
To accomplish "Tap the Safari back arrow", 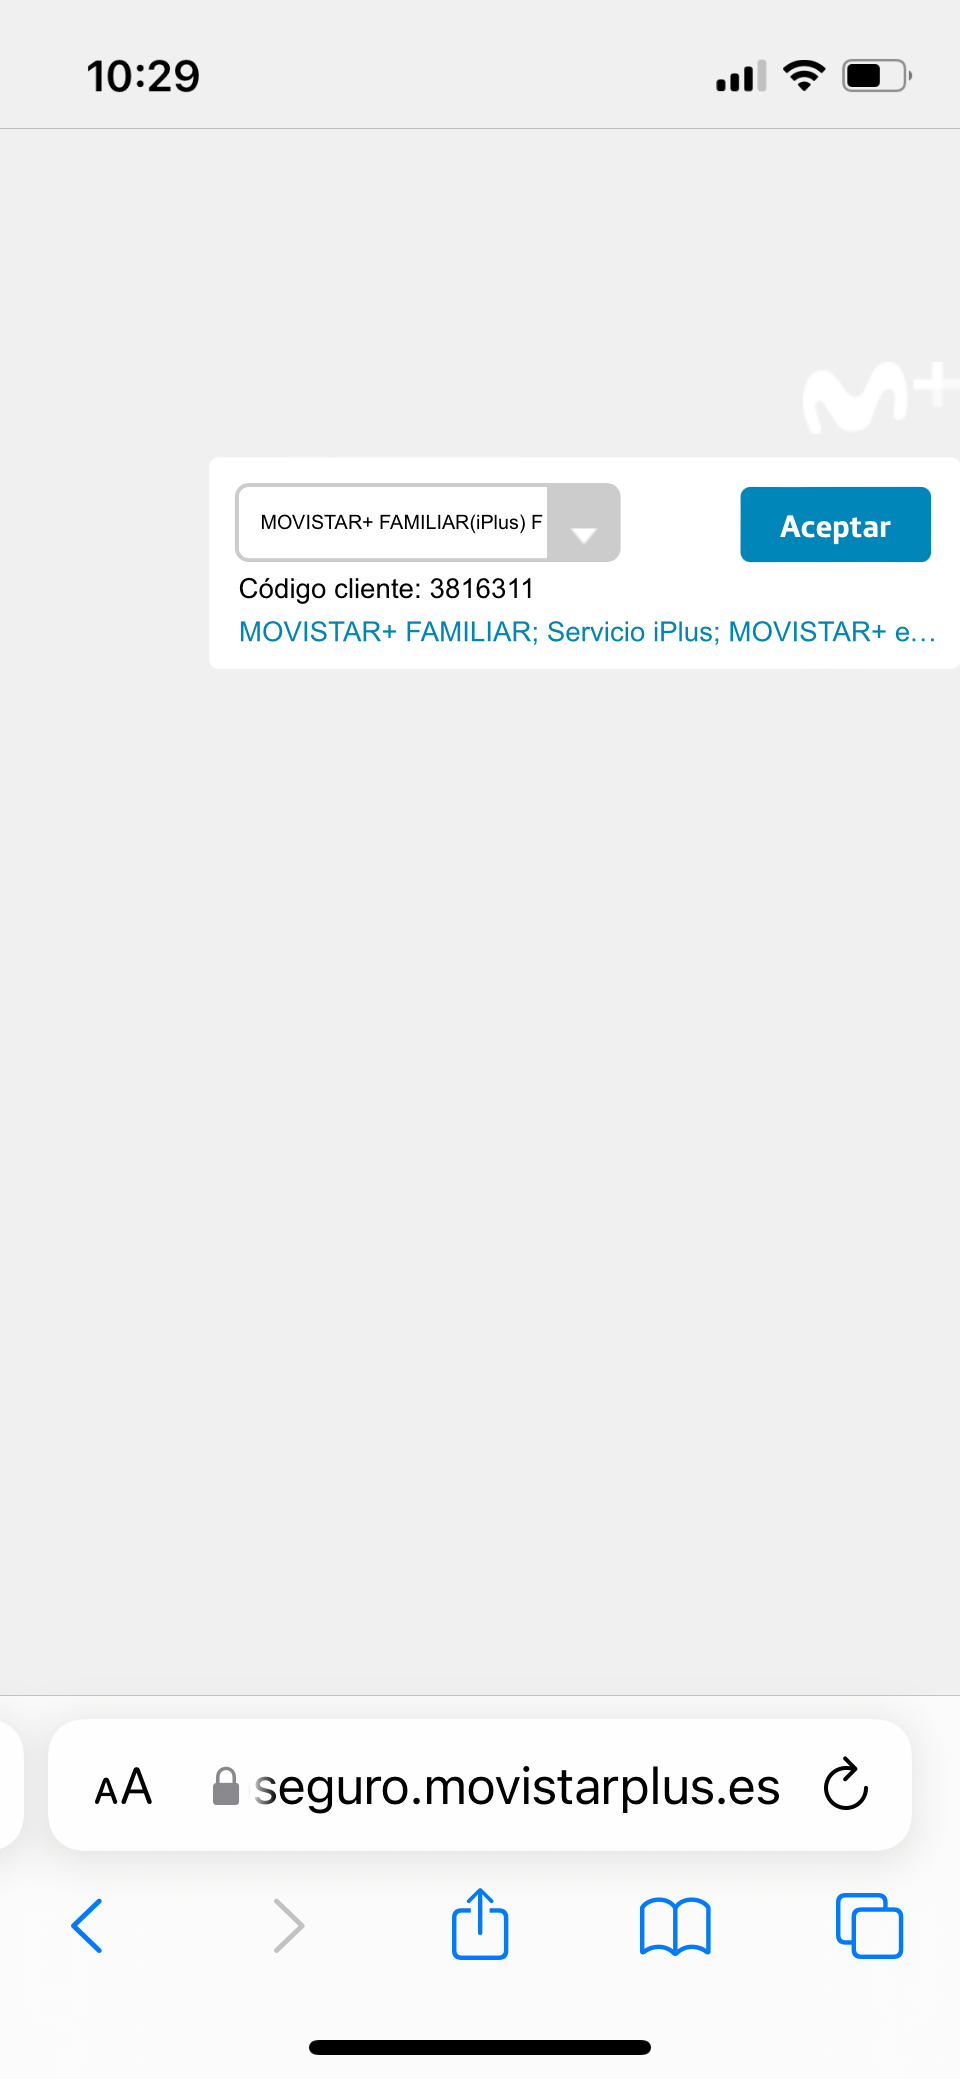I will (x=87, y=1925).
